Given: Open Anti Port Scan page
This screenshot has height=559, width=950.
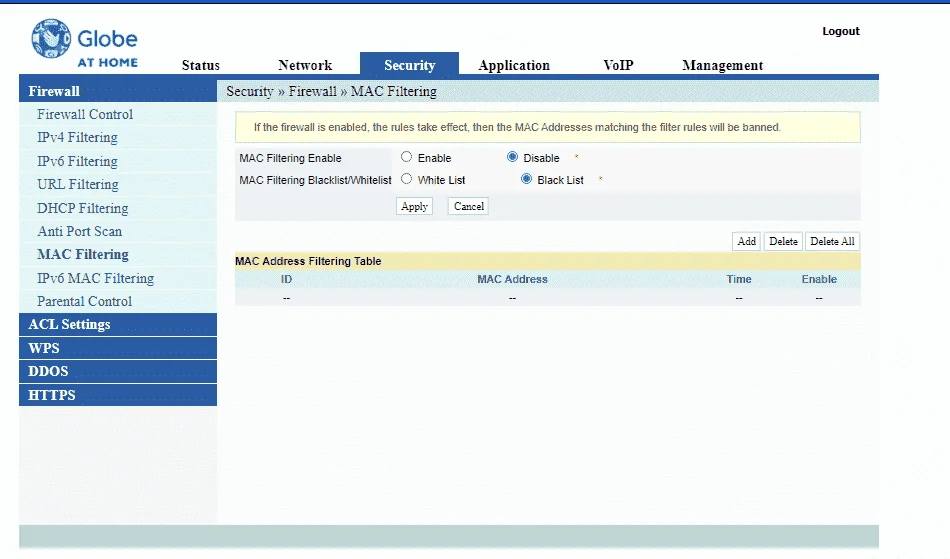Looking at the screenshot, I should 79,231.
